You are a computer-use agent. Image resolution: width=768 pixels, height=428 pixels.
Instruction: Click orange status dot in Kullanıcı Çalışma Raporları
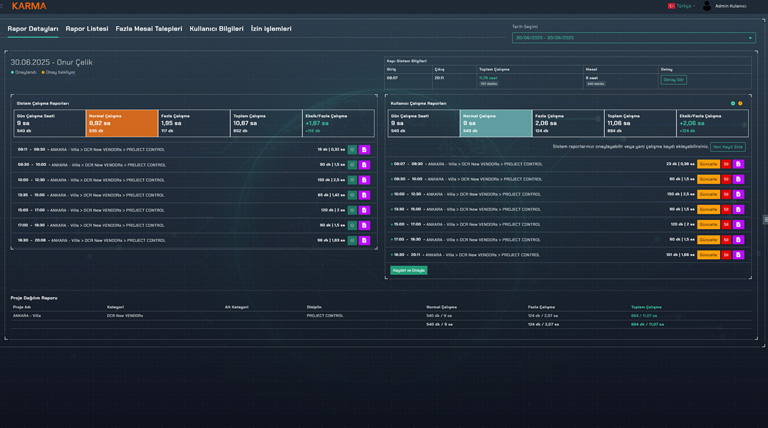740,103
